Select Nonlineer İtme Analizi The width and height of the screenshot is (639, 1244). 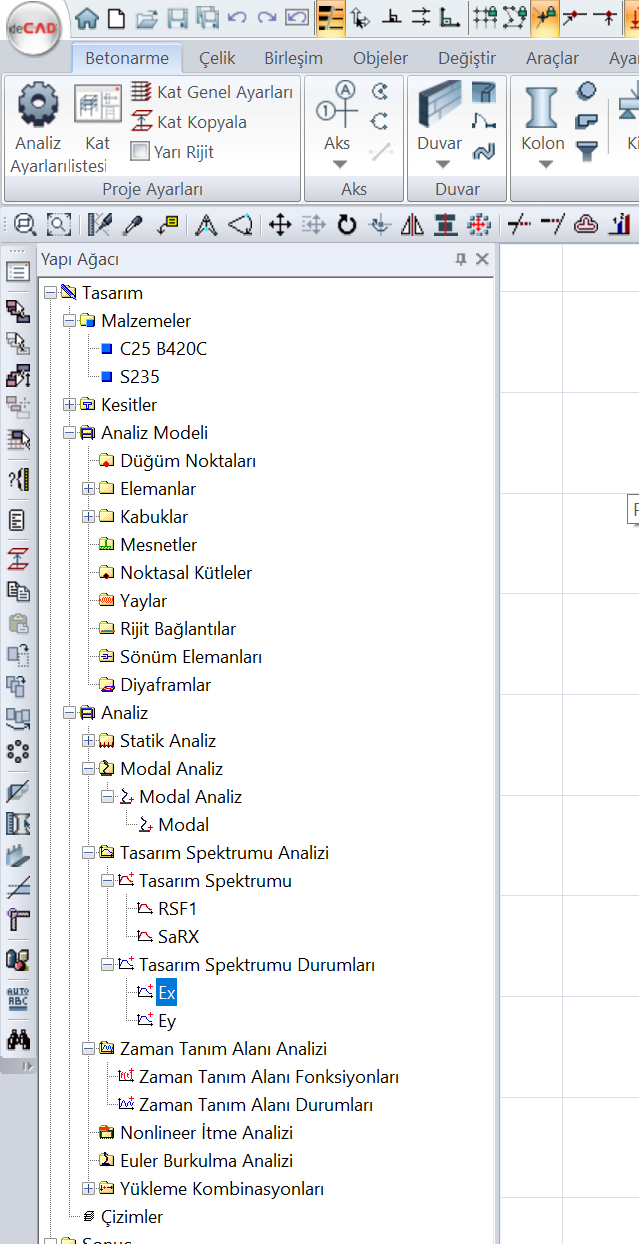206,1133
